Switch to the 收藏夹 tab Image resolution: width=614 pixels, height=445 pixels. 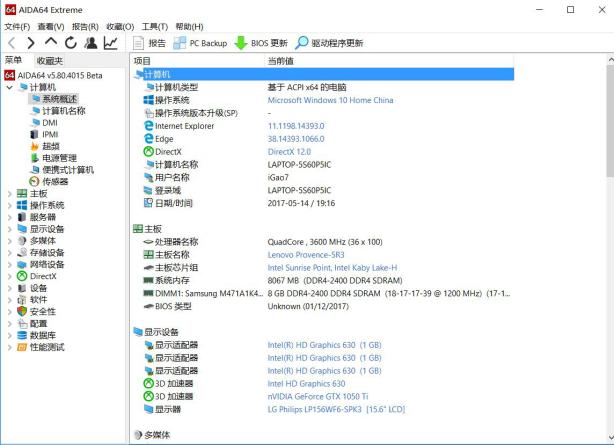coord(50,61)
